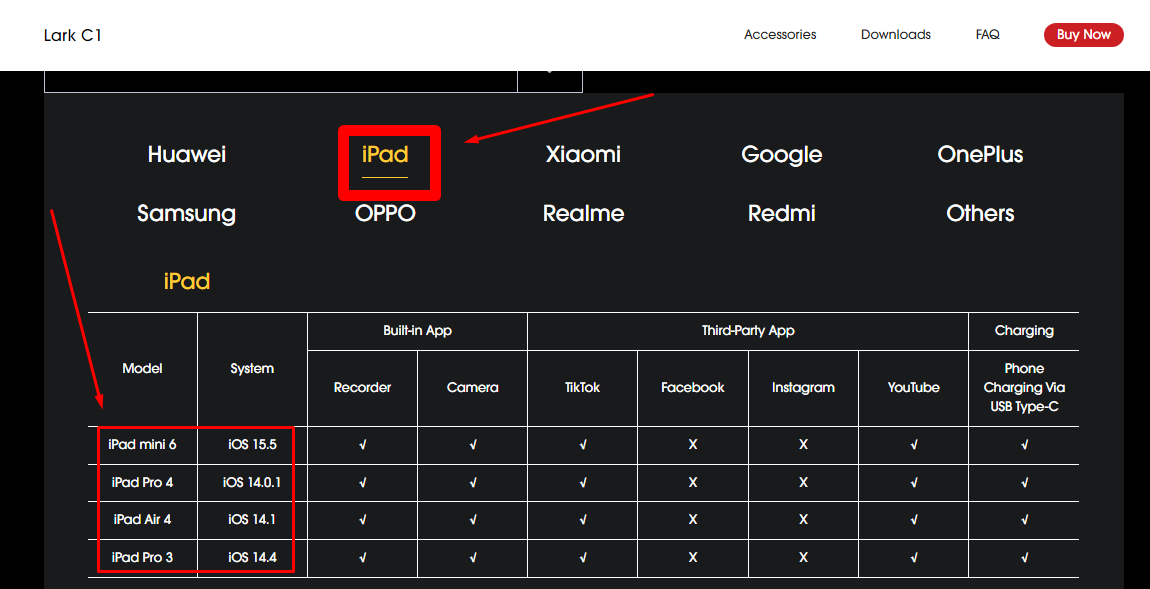The image size is (1150, 589).
Task: Click the charging check mark for iPad Air 4
Action: 1024,520
